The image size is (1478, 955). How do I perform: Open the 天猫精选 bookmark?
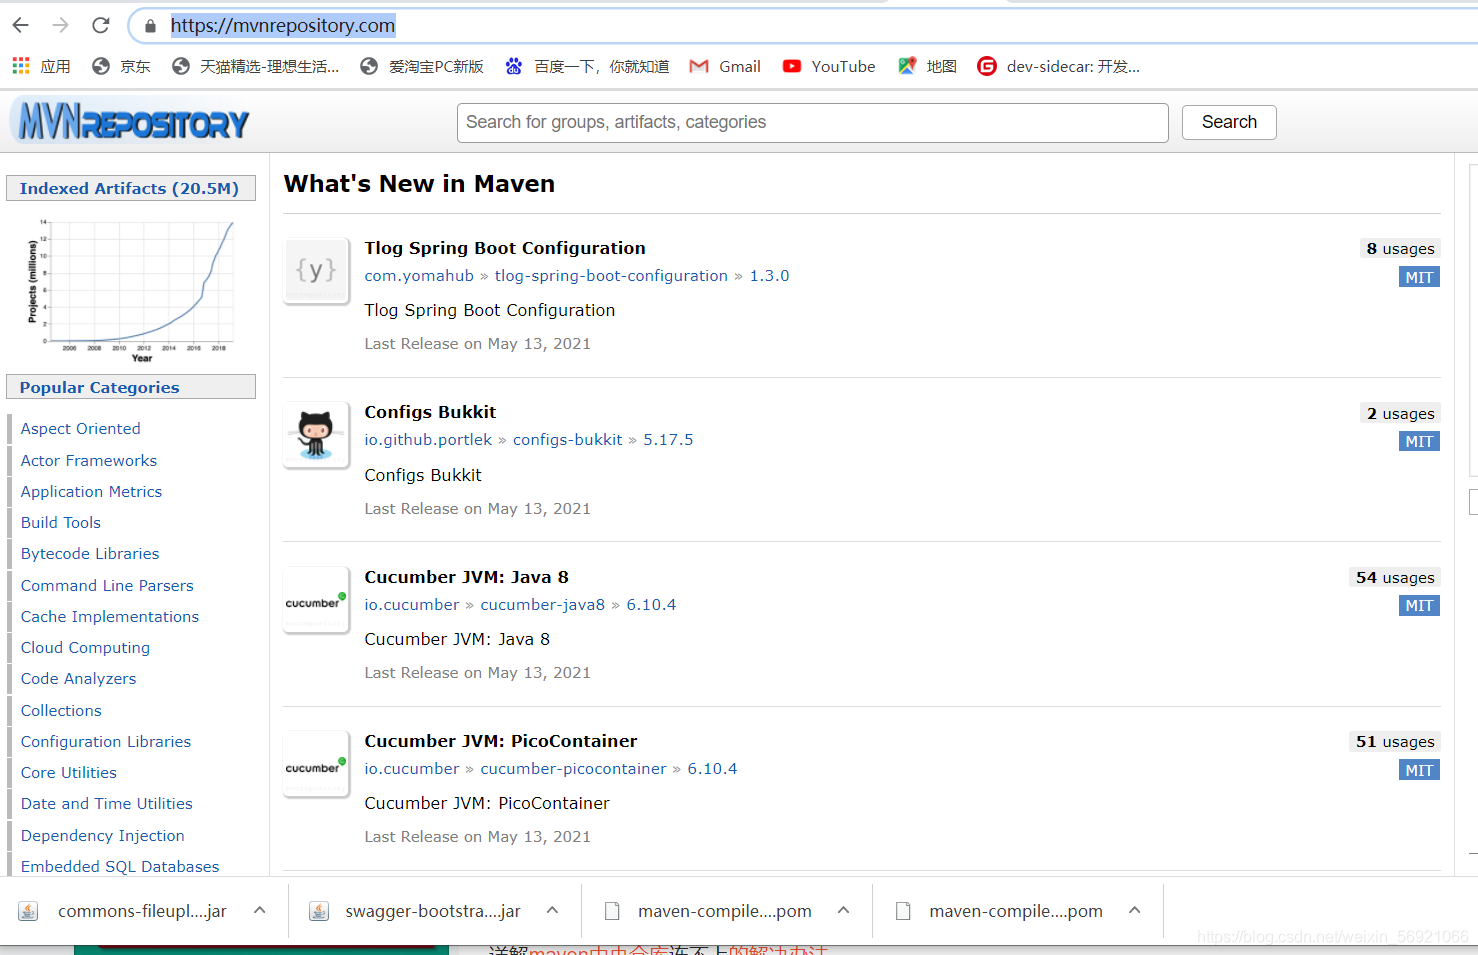[256, 66]
